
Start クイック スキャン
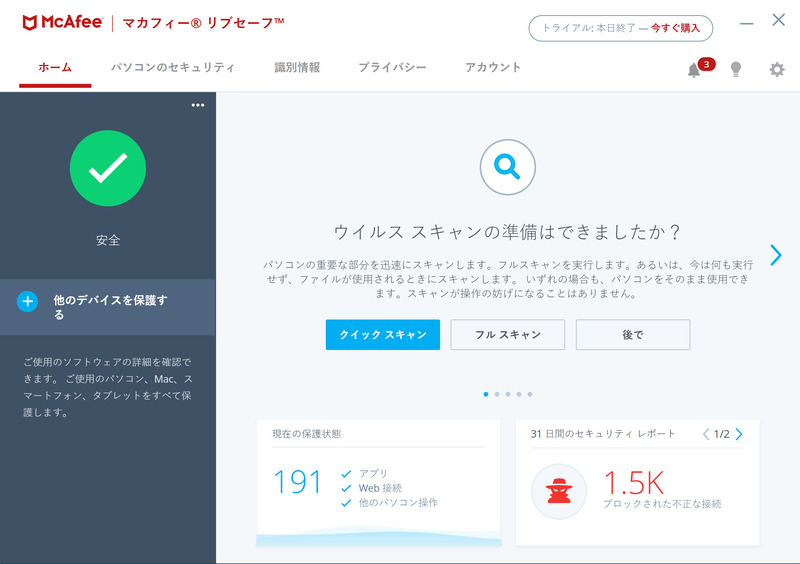pyautogui.click(x=383, y=335)
